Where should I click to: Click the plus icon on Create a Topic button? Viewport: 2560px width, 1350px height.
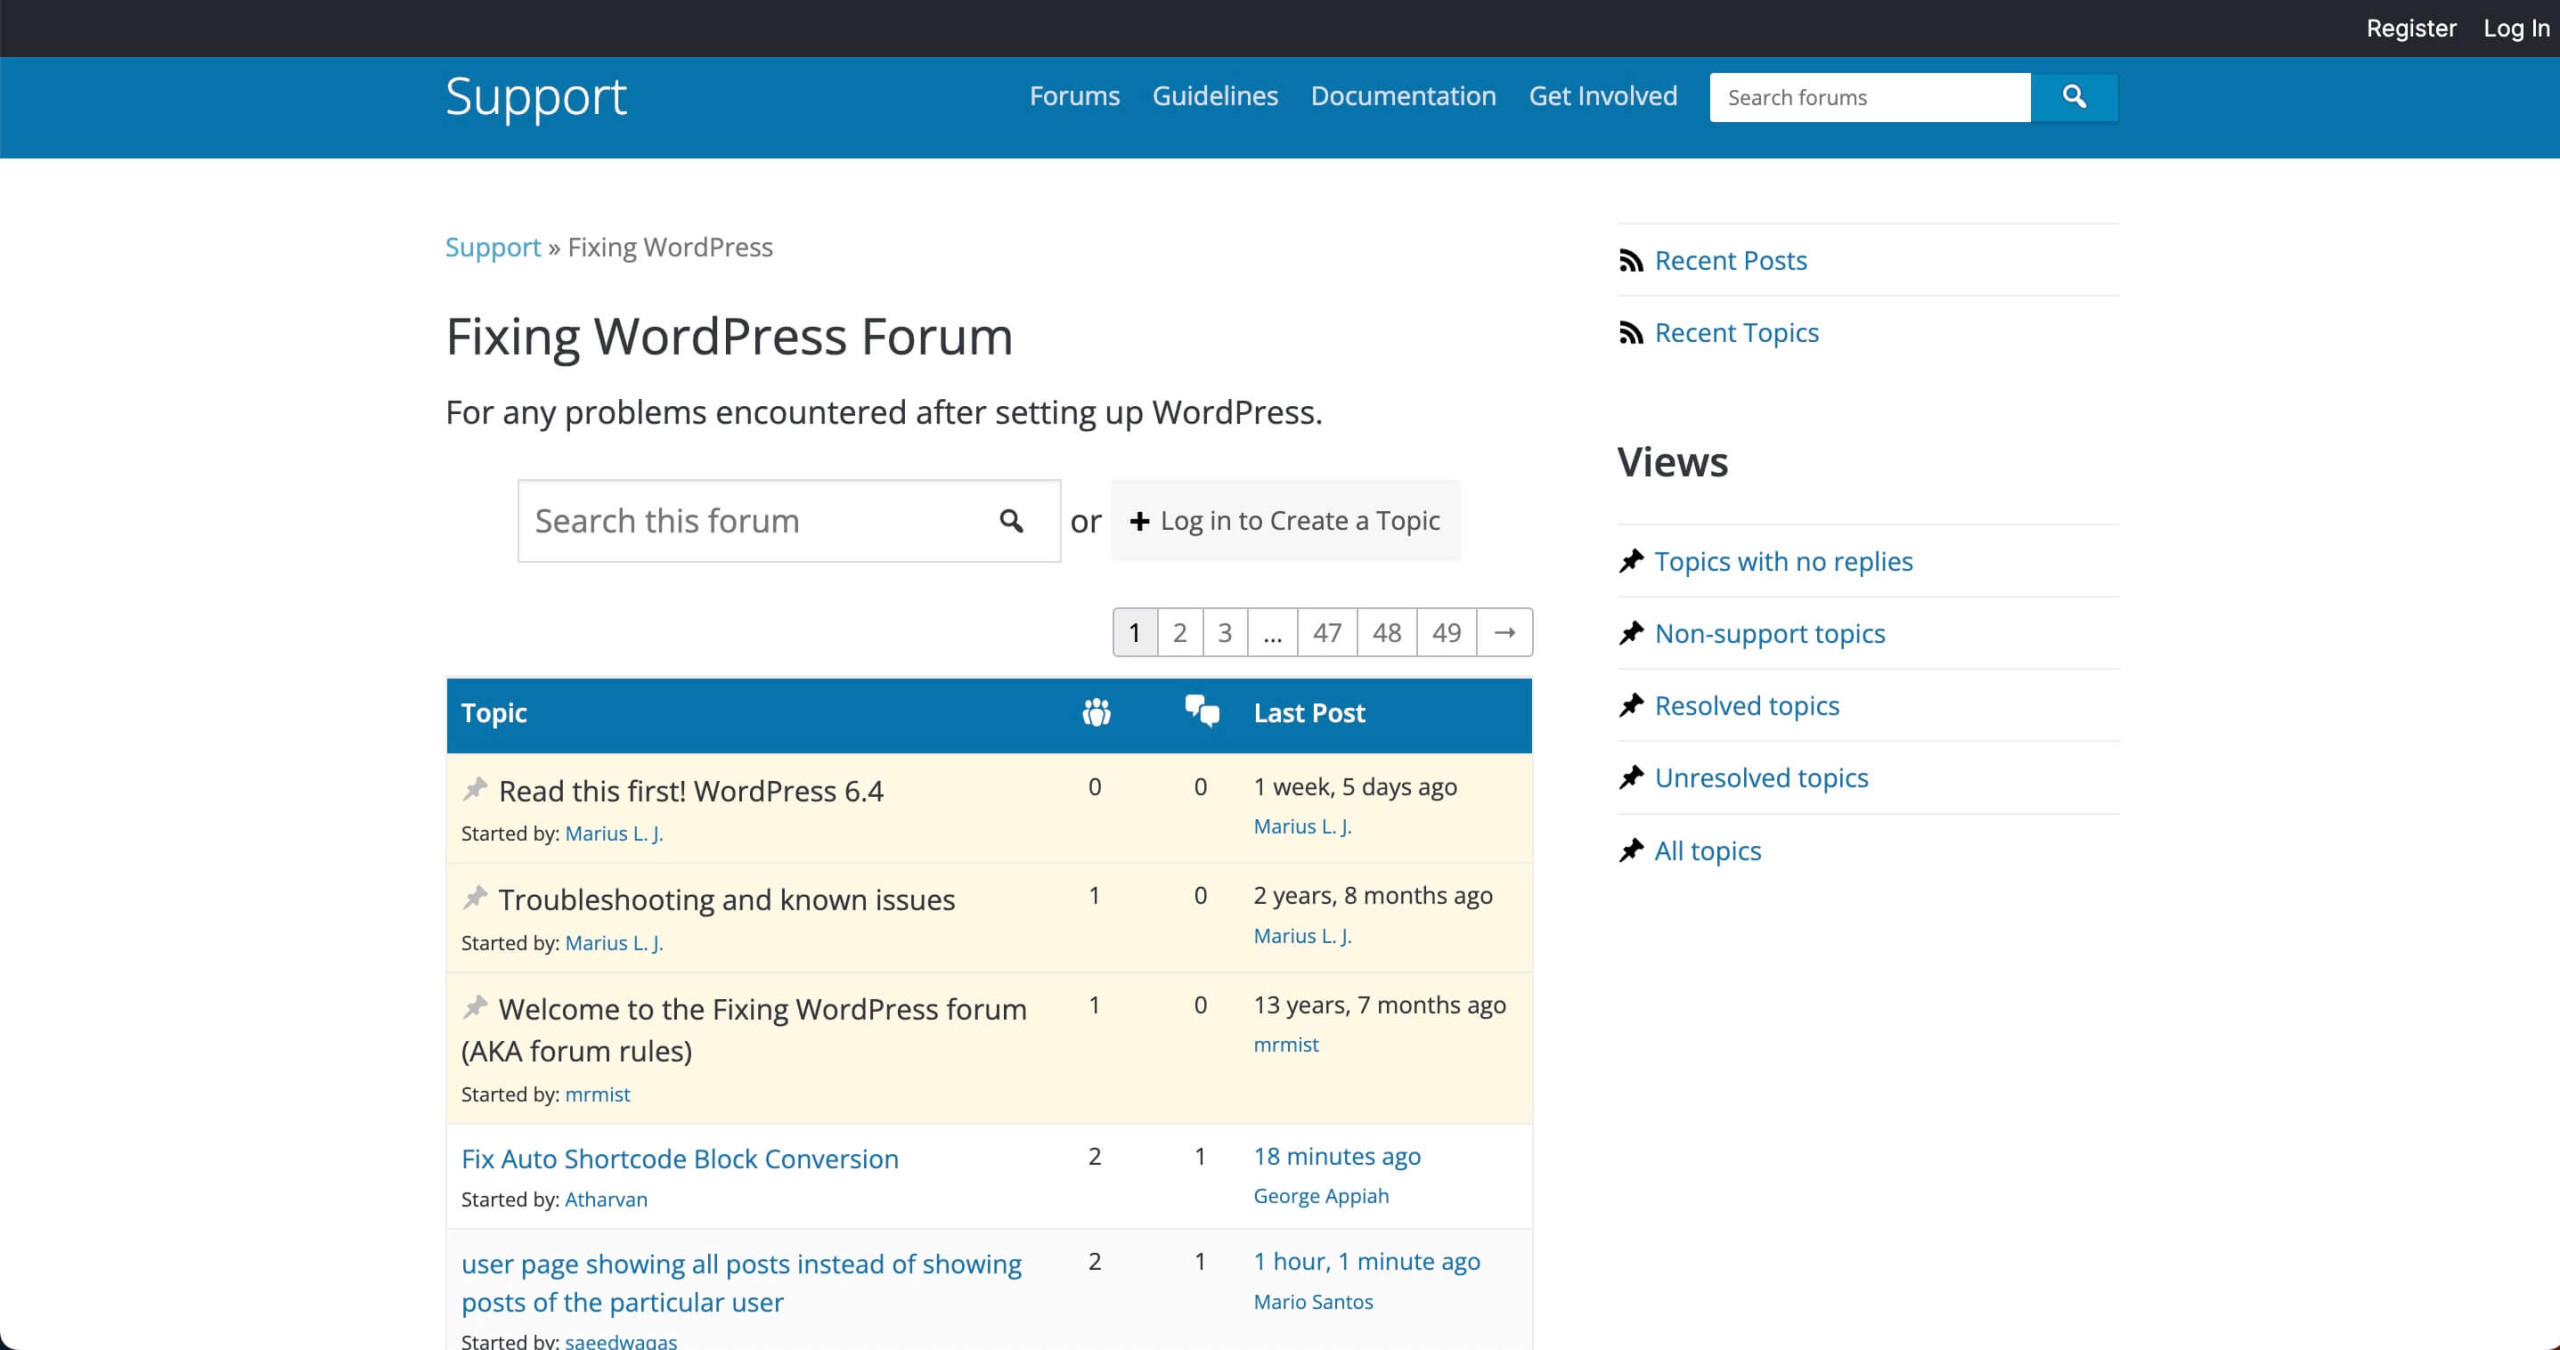click(1139, 521)
